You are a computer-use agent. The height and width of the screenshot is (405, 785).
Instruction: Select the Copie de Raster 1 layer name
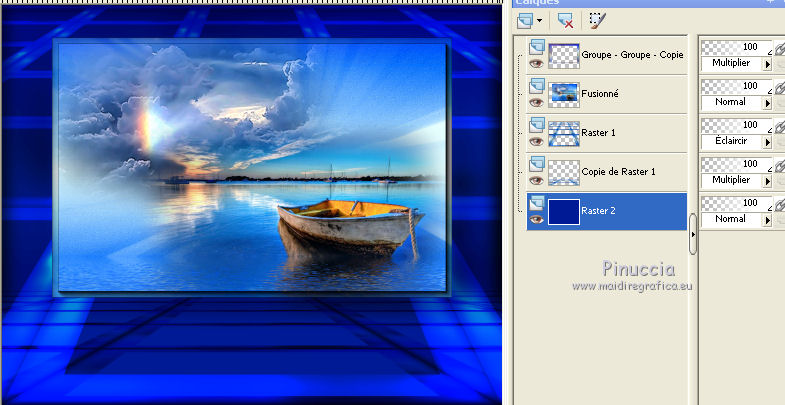tap(618, 172)
